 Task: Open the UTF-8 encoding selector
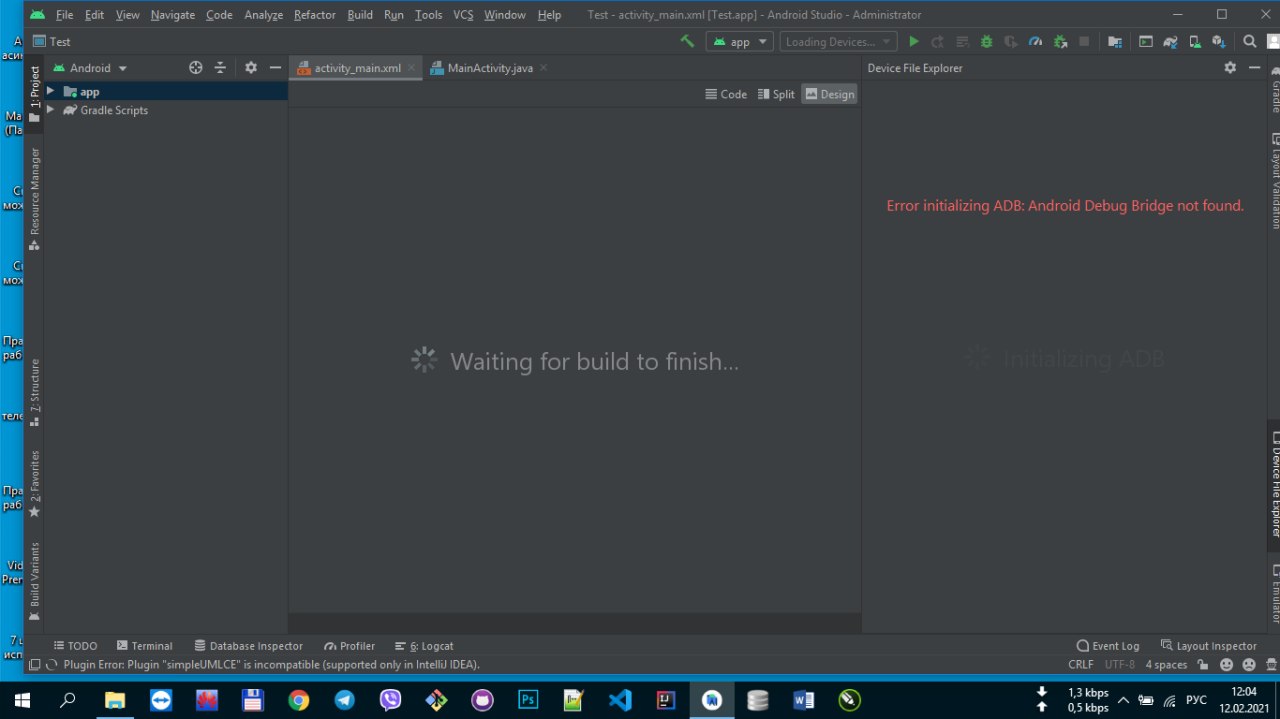click(1120, 664)
